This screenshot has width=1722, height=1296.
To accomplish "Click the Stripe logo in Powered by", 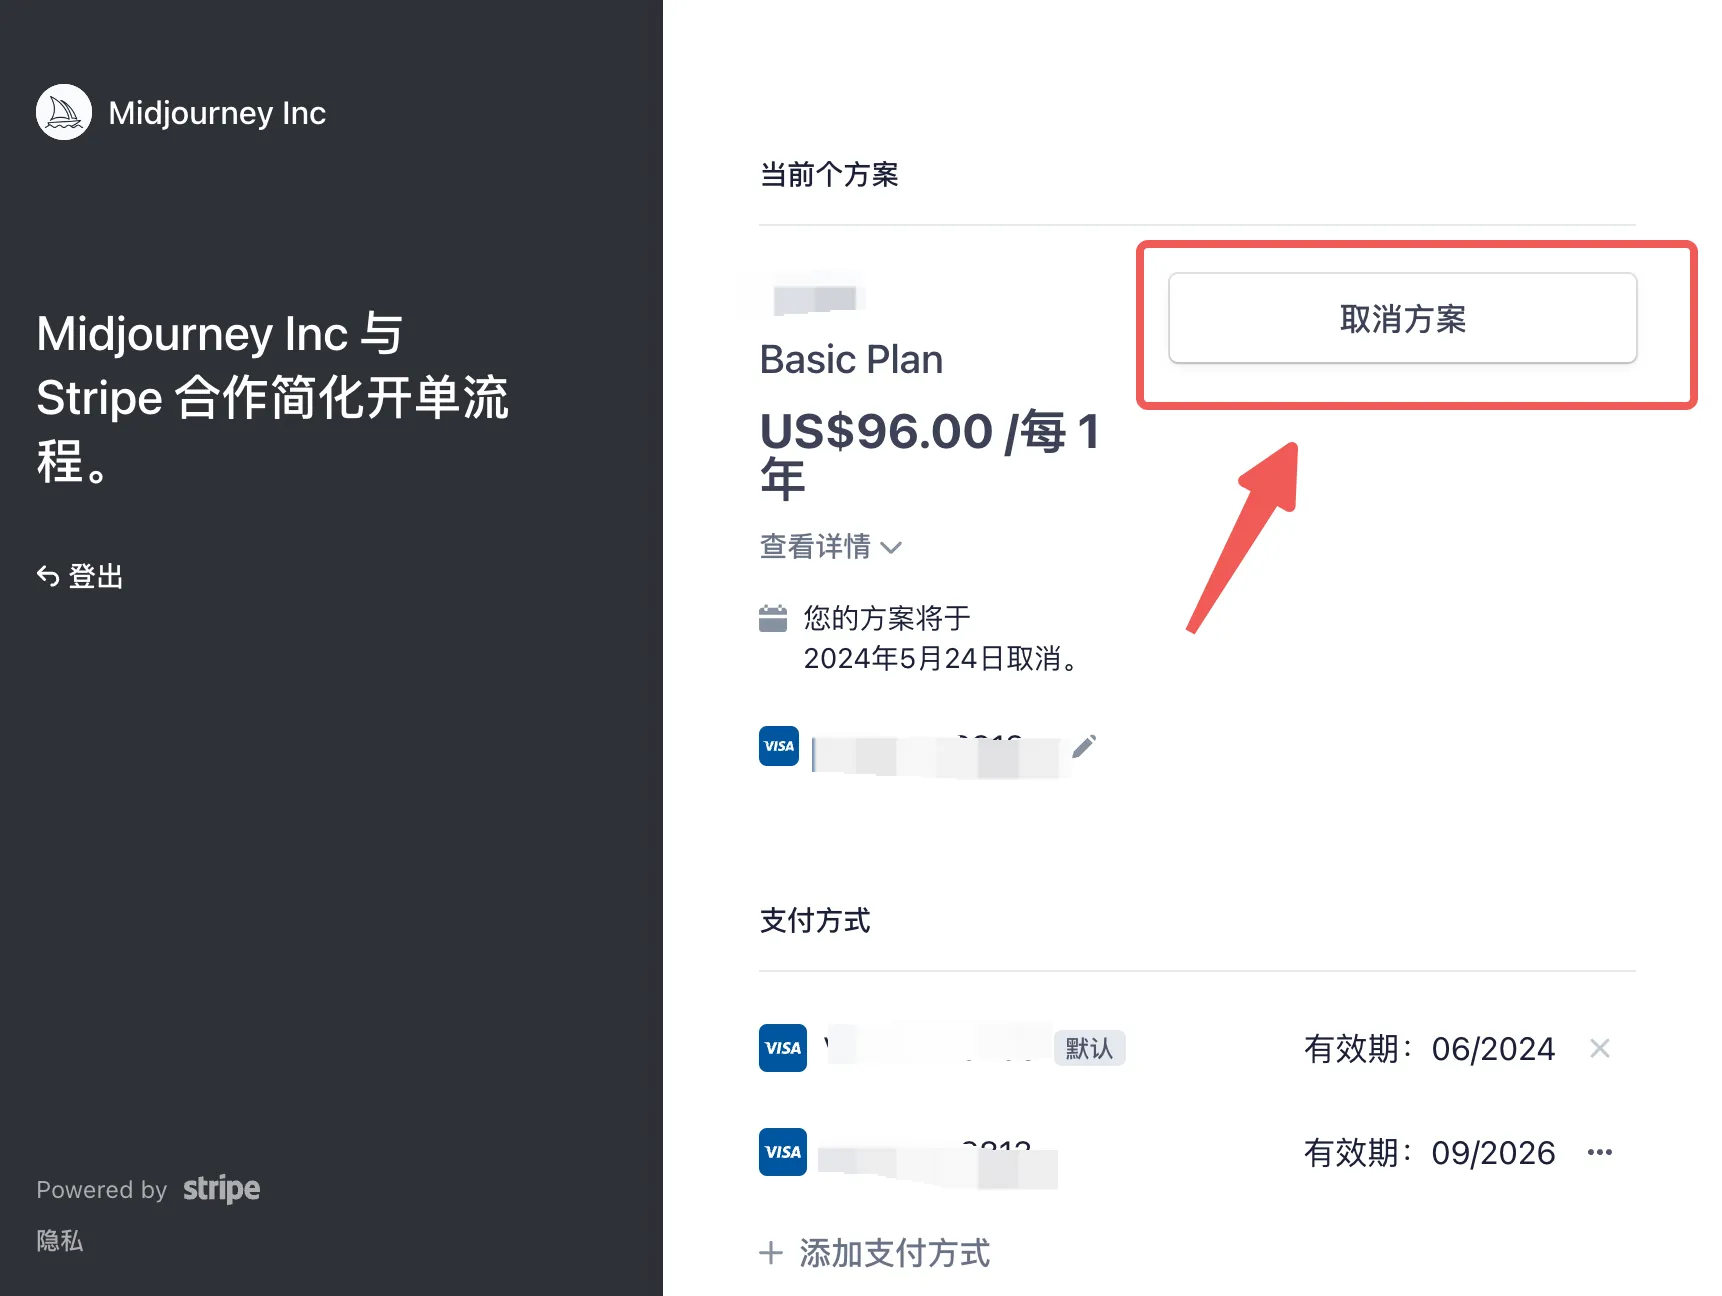I will pos(221,1188).
